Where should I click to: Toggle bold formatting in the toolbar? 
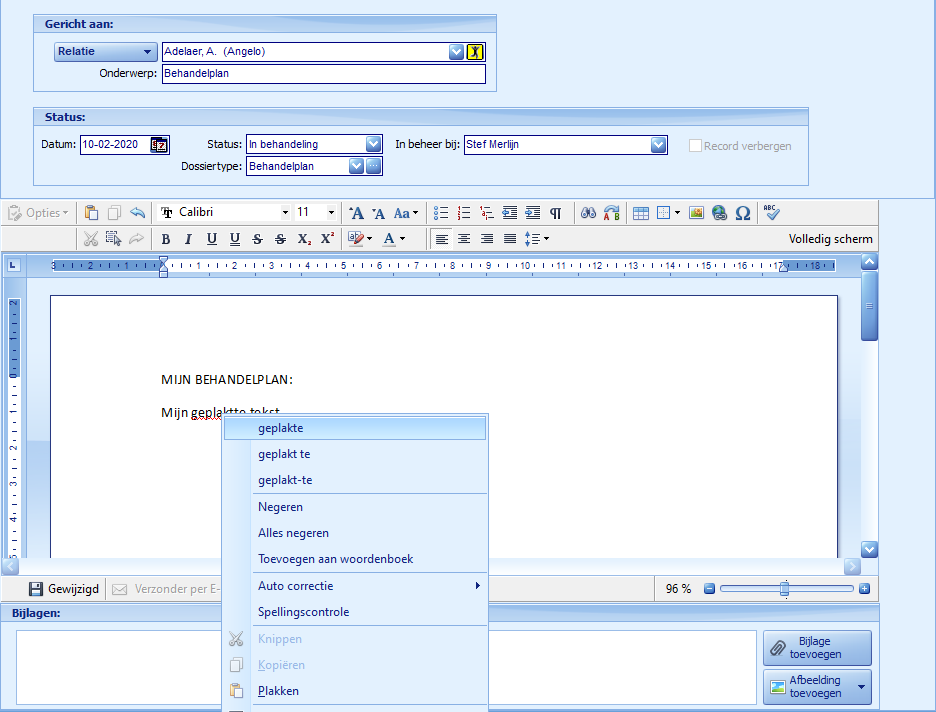coord(166,239)
